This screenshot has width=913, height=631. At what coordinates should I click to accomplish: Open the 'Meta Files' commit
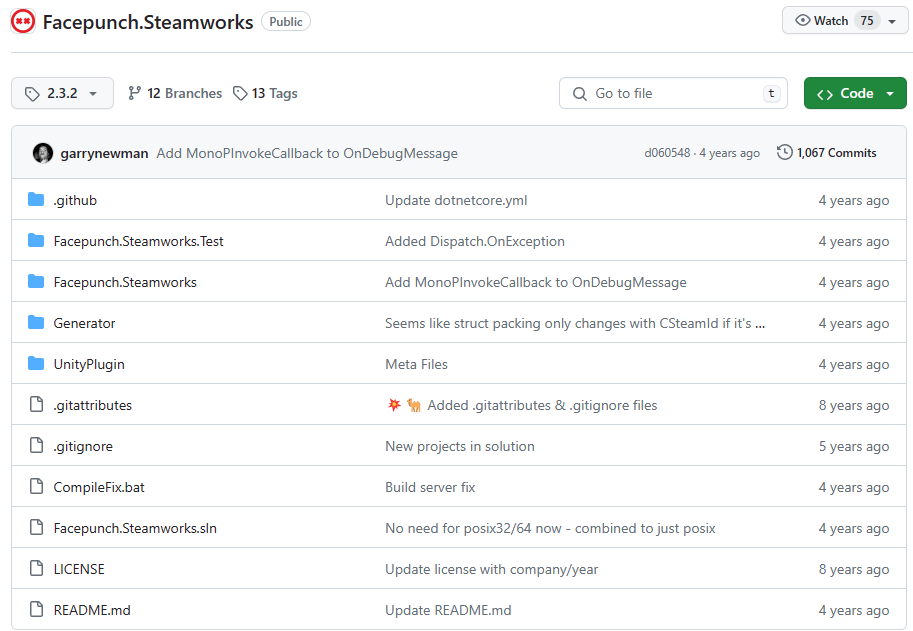416,364
